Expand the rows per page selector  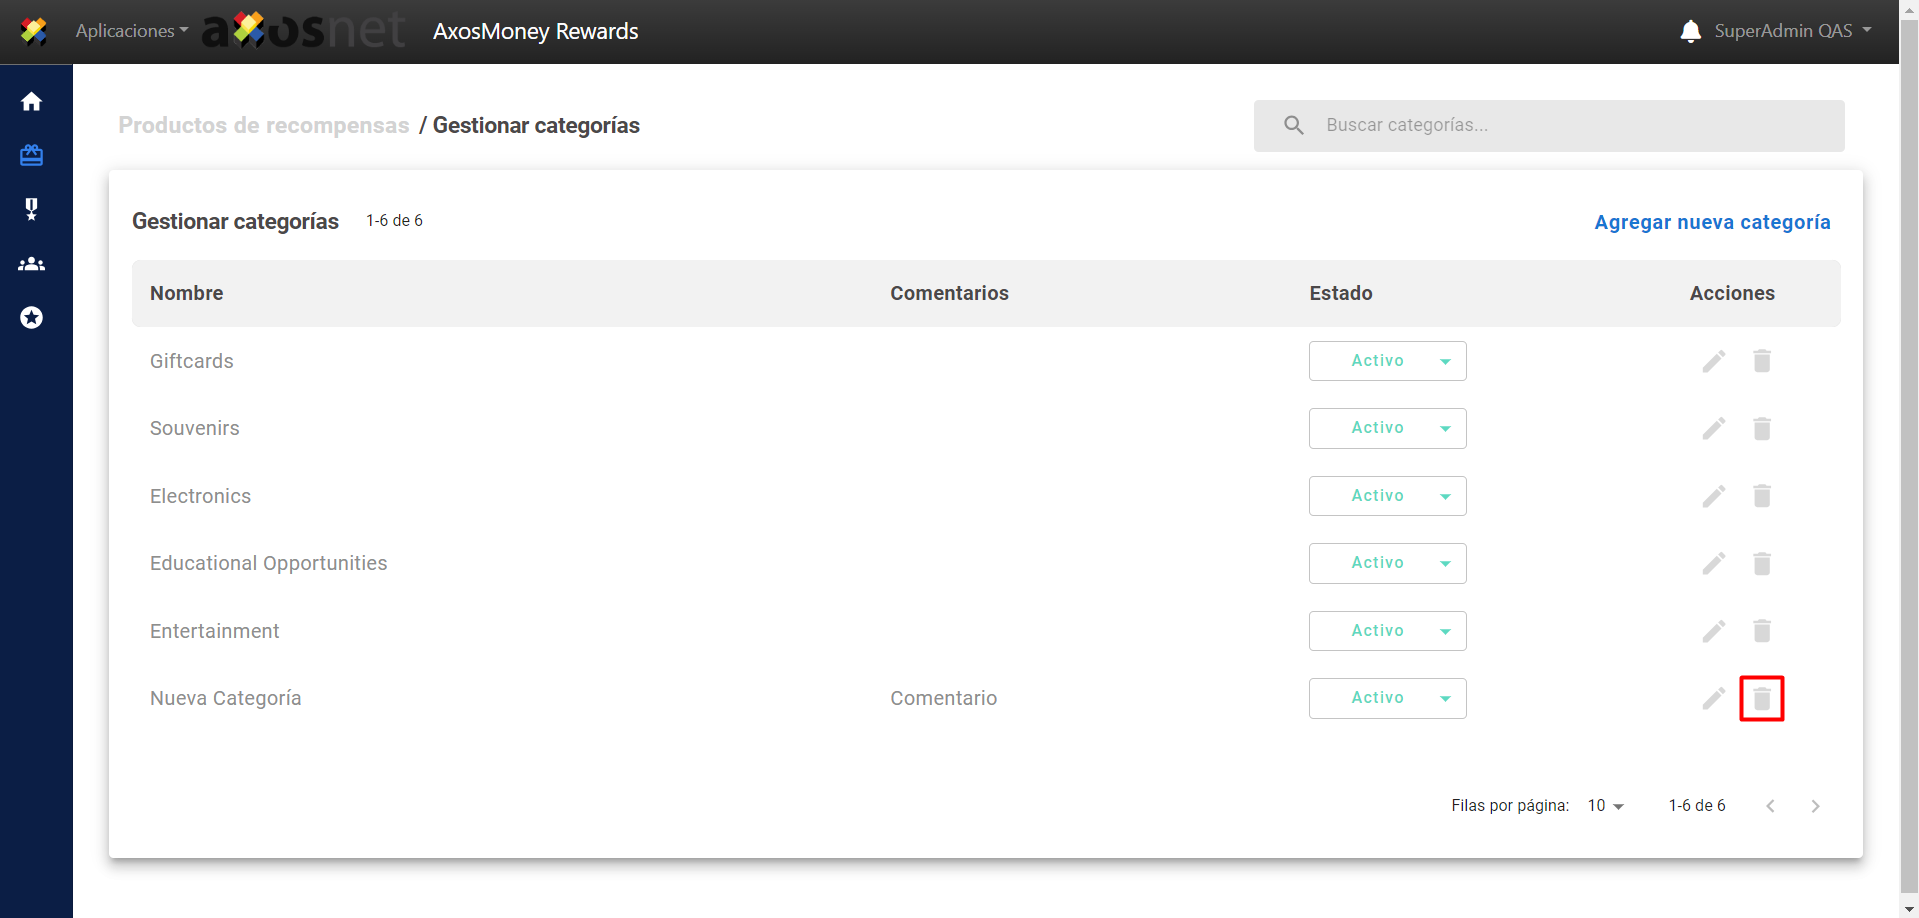pos(1605,806)
